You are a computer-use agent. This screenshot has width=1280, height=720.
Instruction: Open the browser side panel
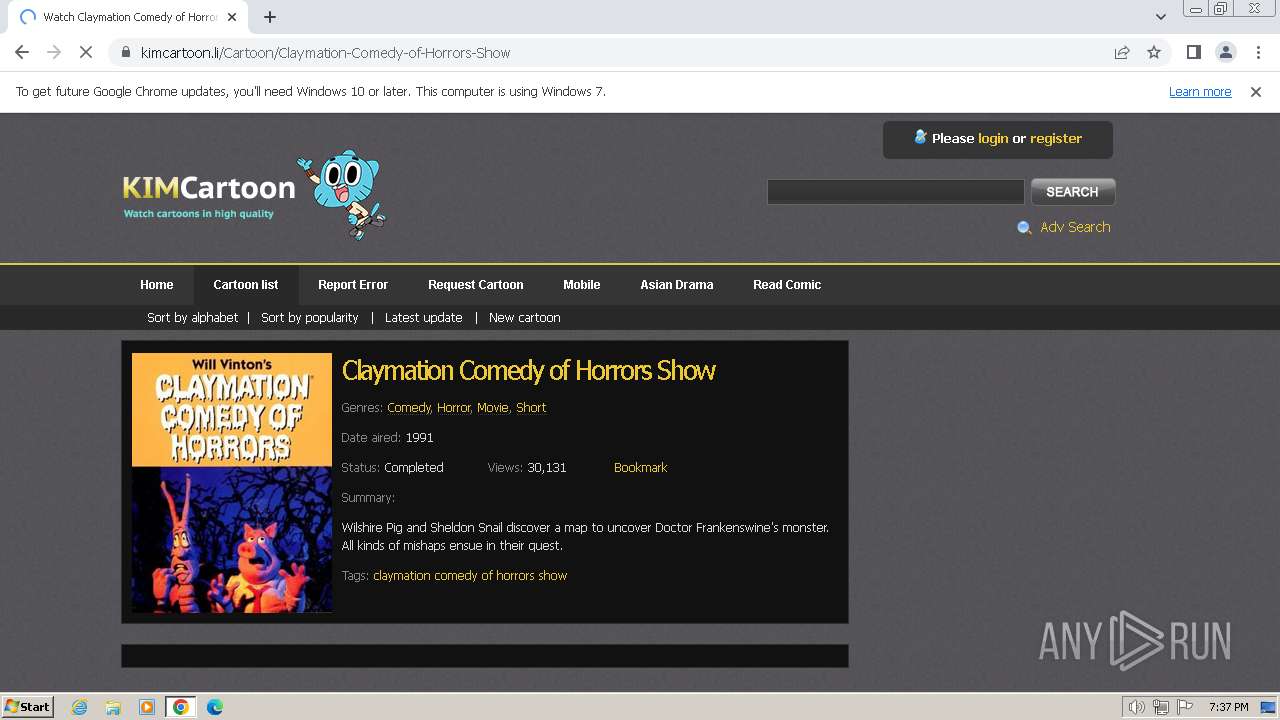[1193, 53]
